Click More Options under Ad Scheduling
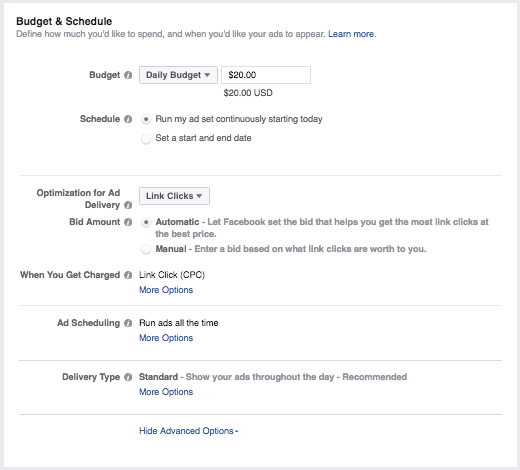 pos(166,338)
